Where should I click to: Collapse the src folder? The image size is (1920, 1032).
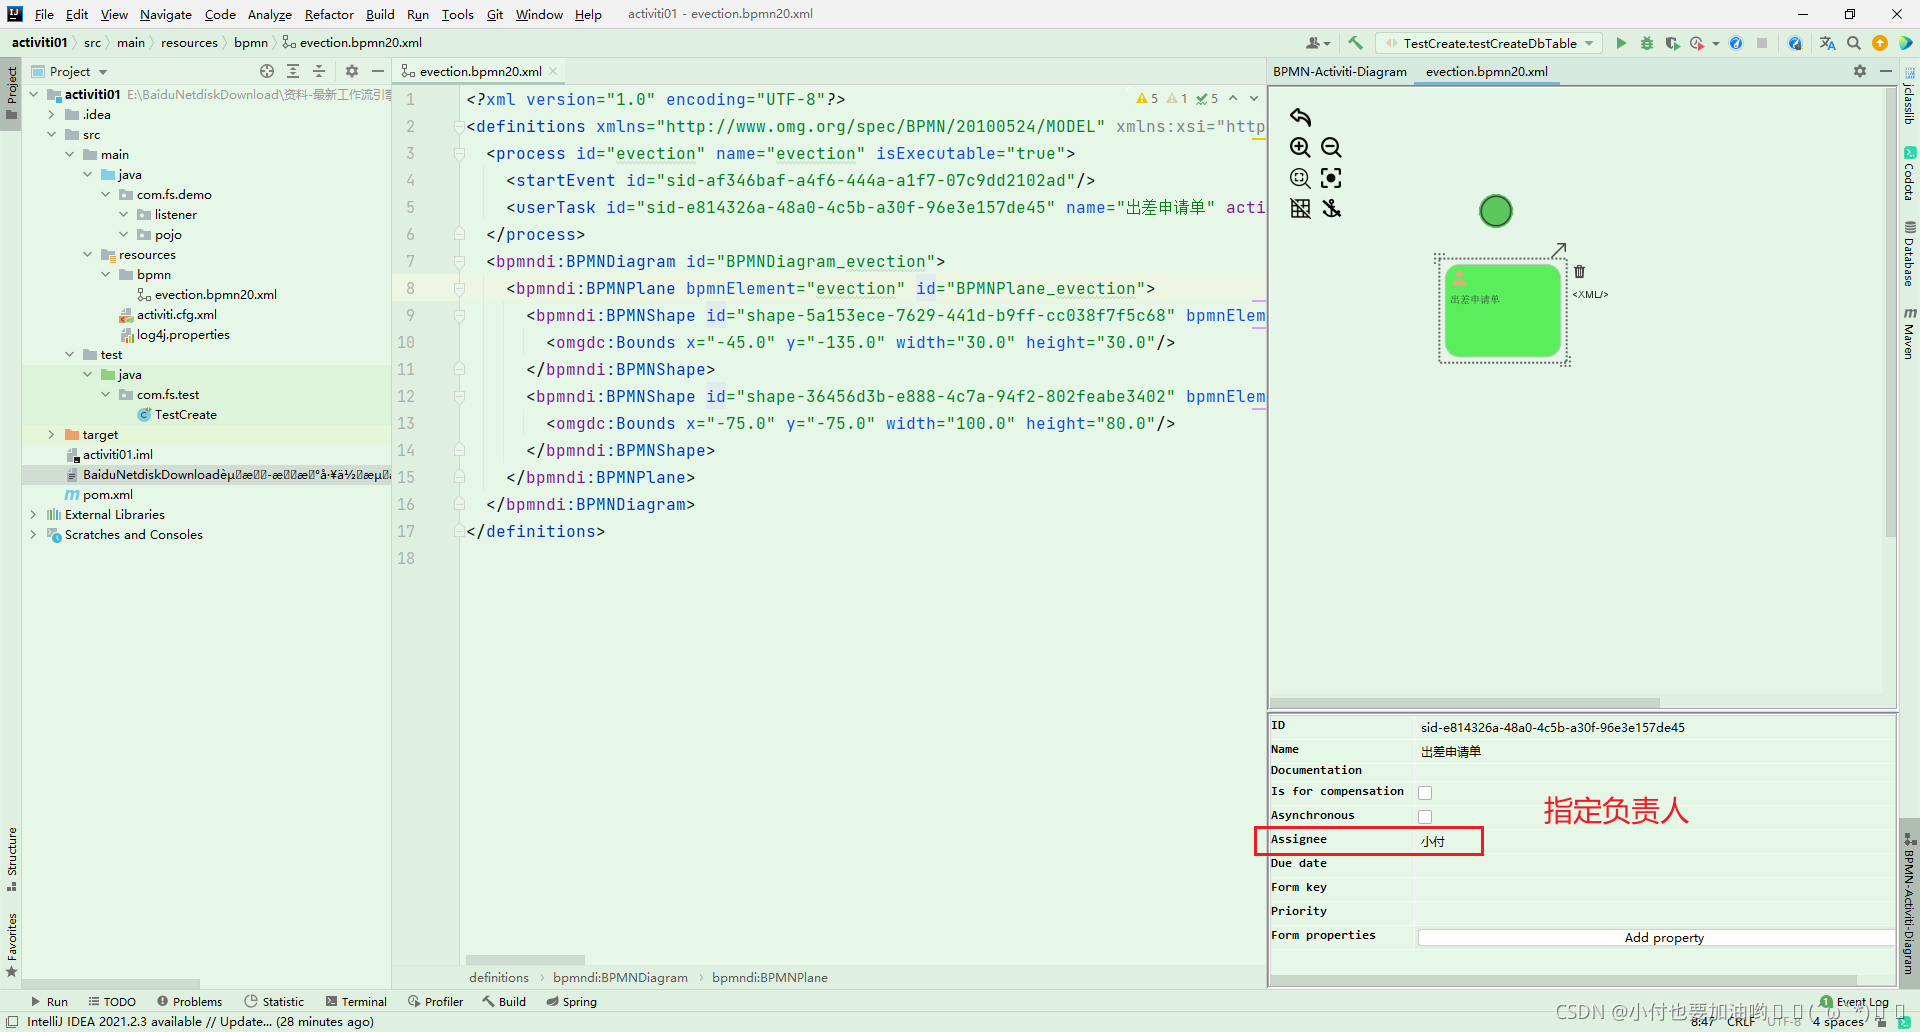(x=51, y=135)
